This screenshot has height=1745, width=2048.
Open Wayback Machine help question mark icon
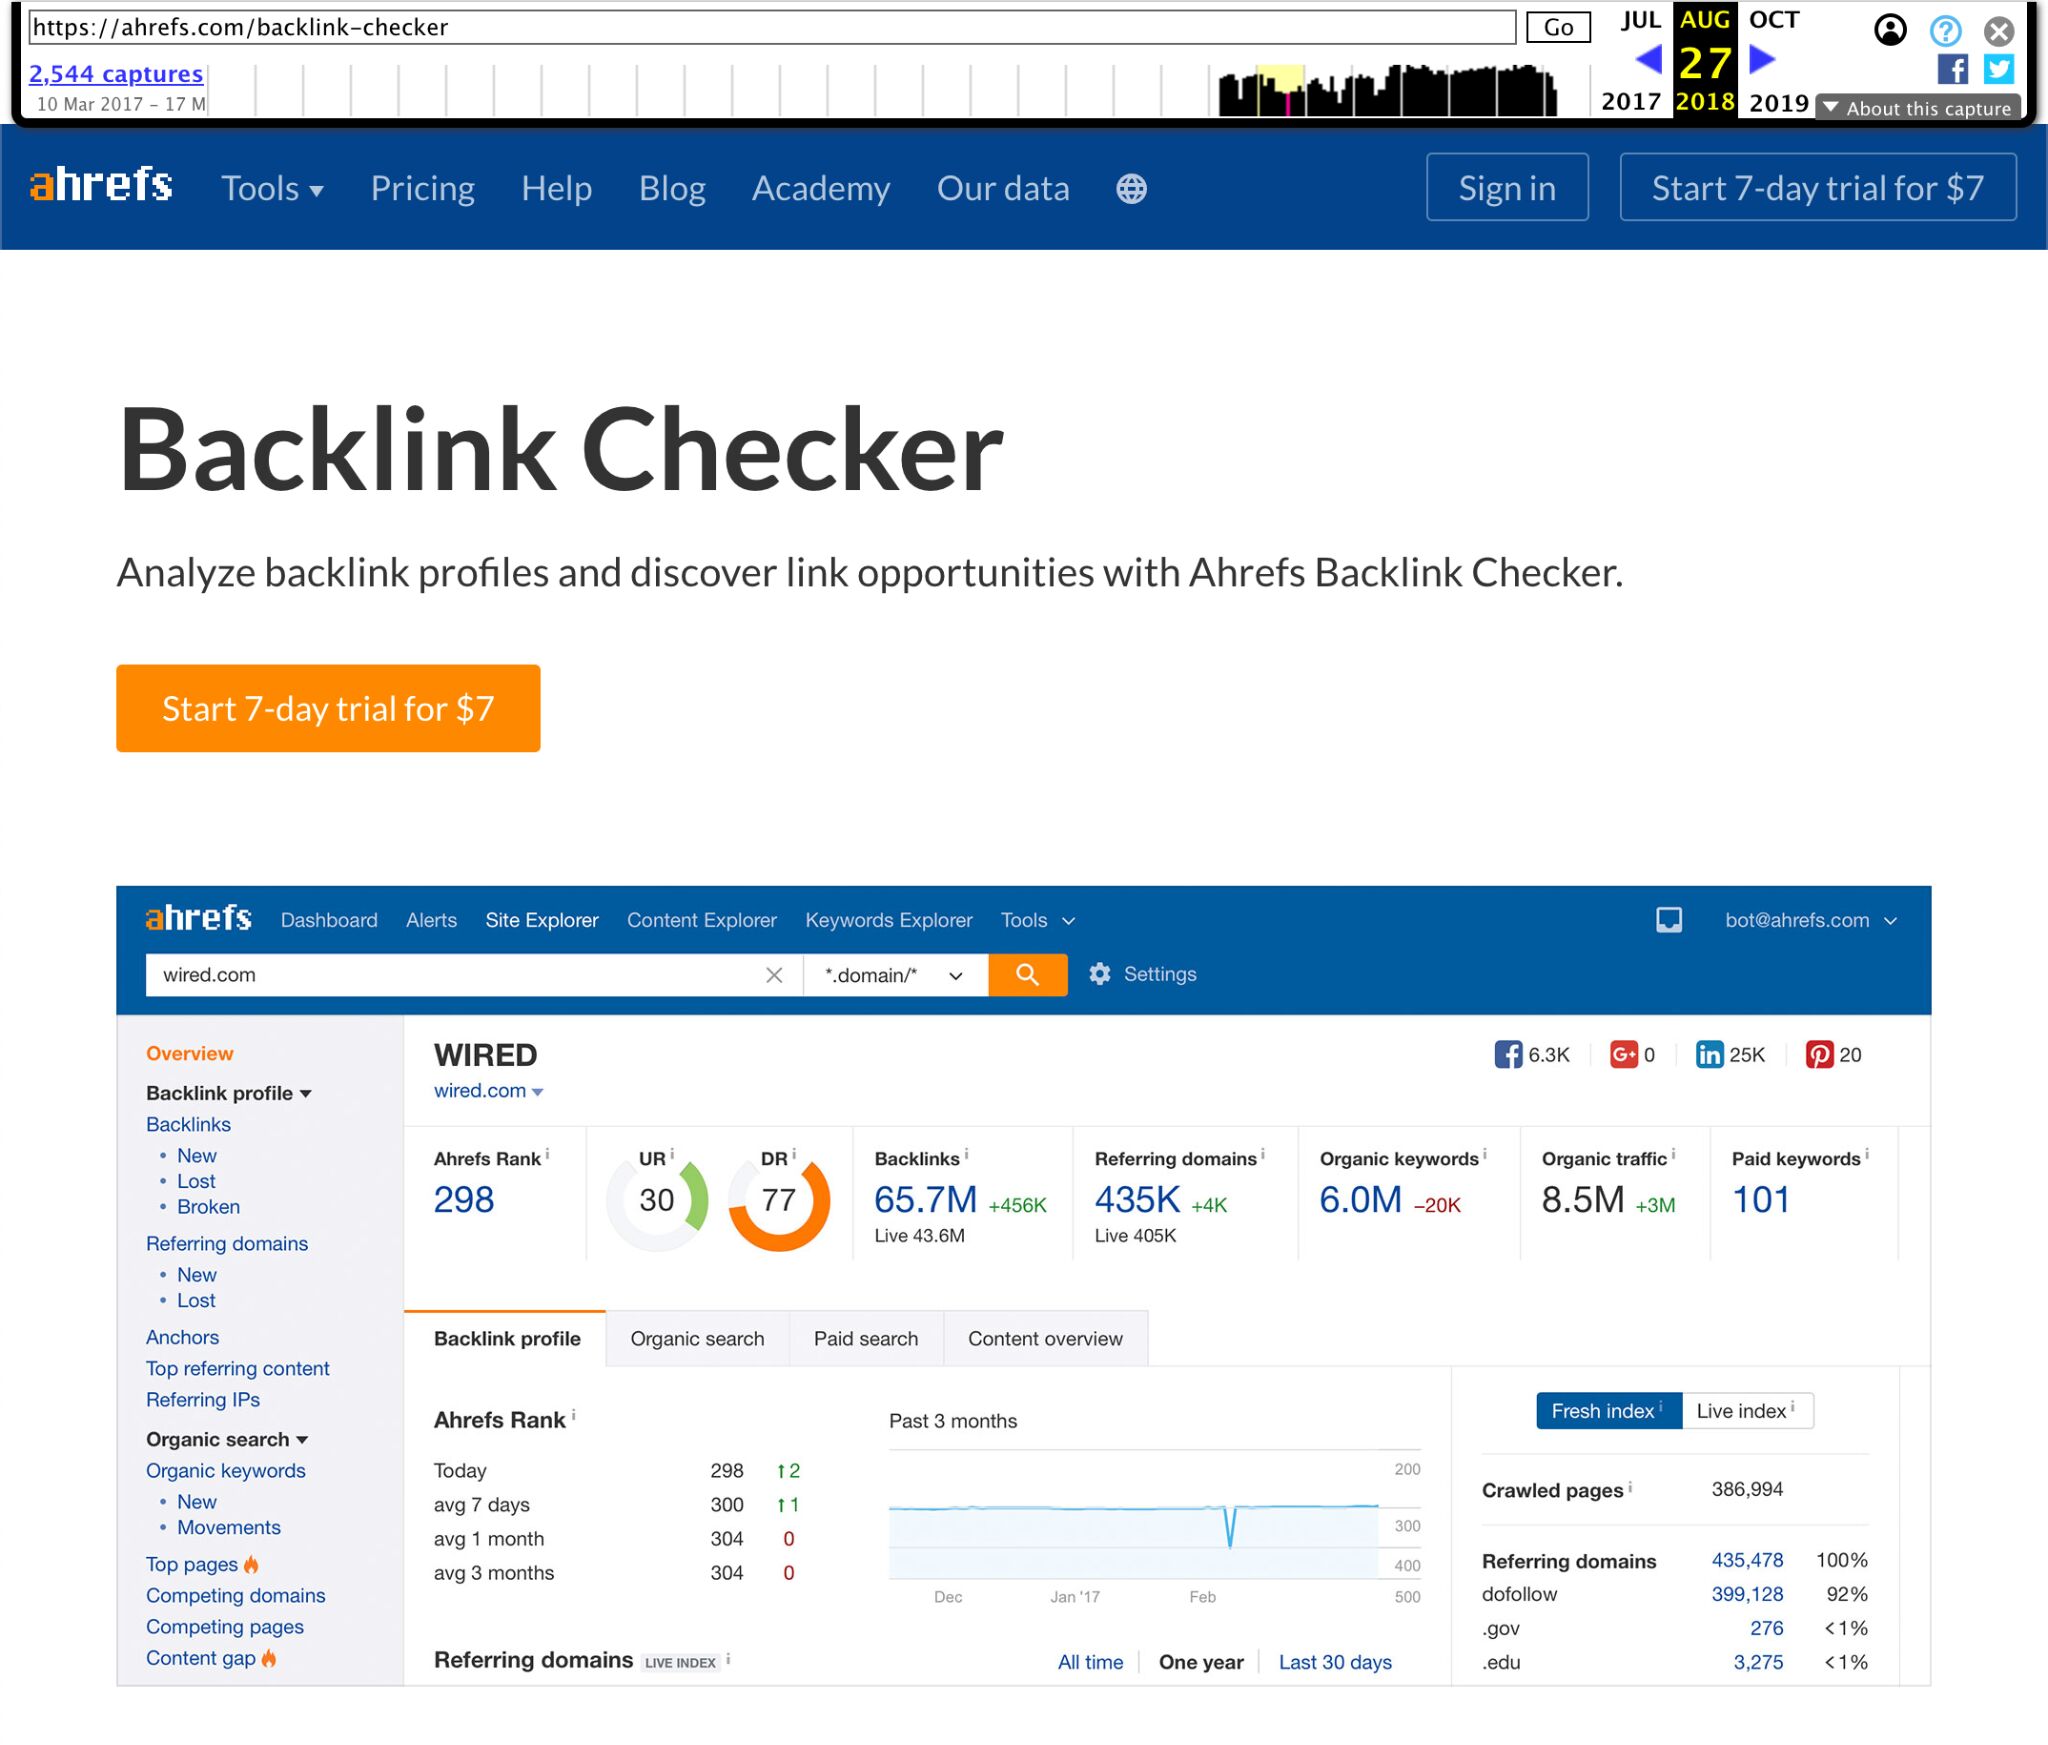1945,31
